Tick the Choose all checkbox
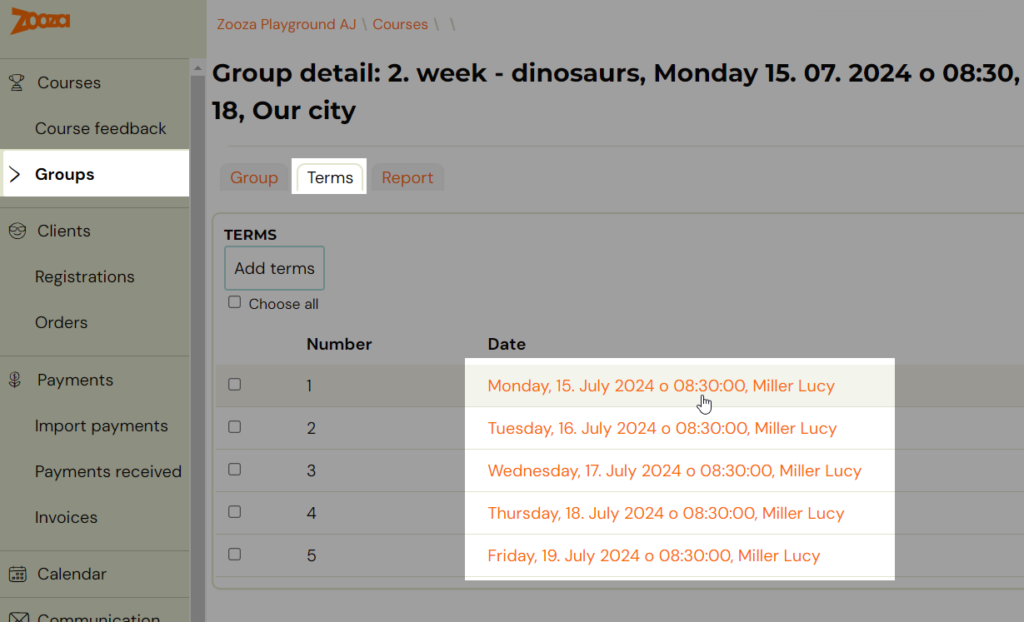The width and height of the screenshot is (1024, 622). (x=234, y=302)
